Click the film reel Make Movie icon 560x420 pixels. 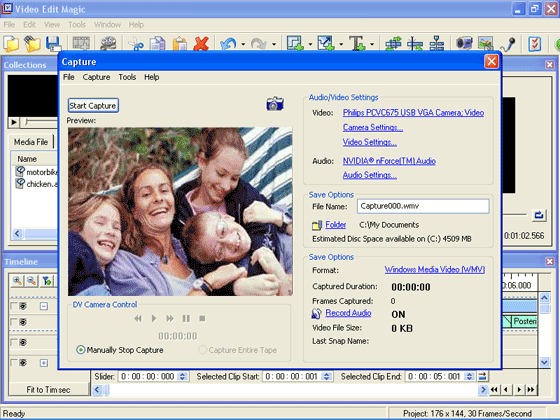[108, 44]
